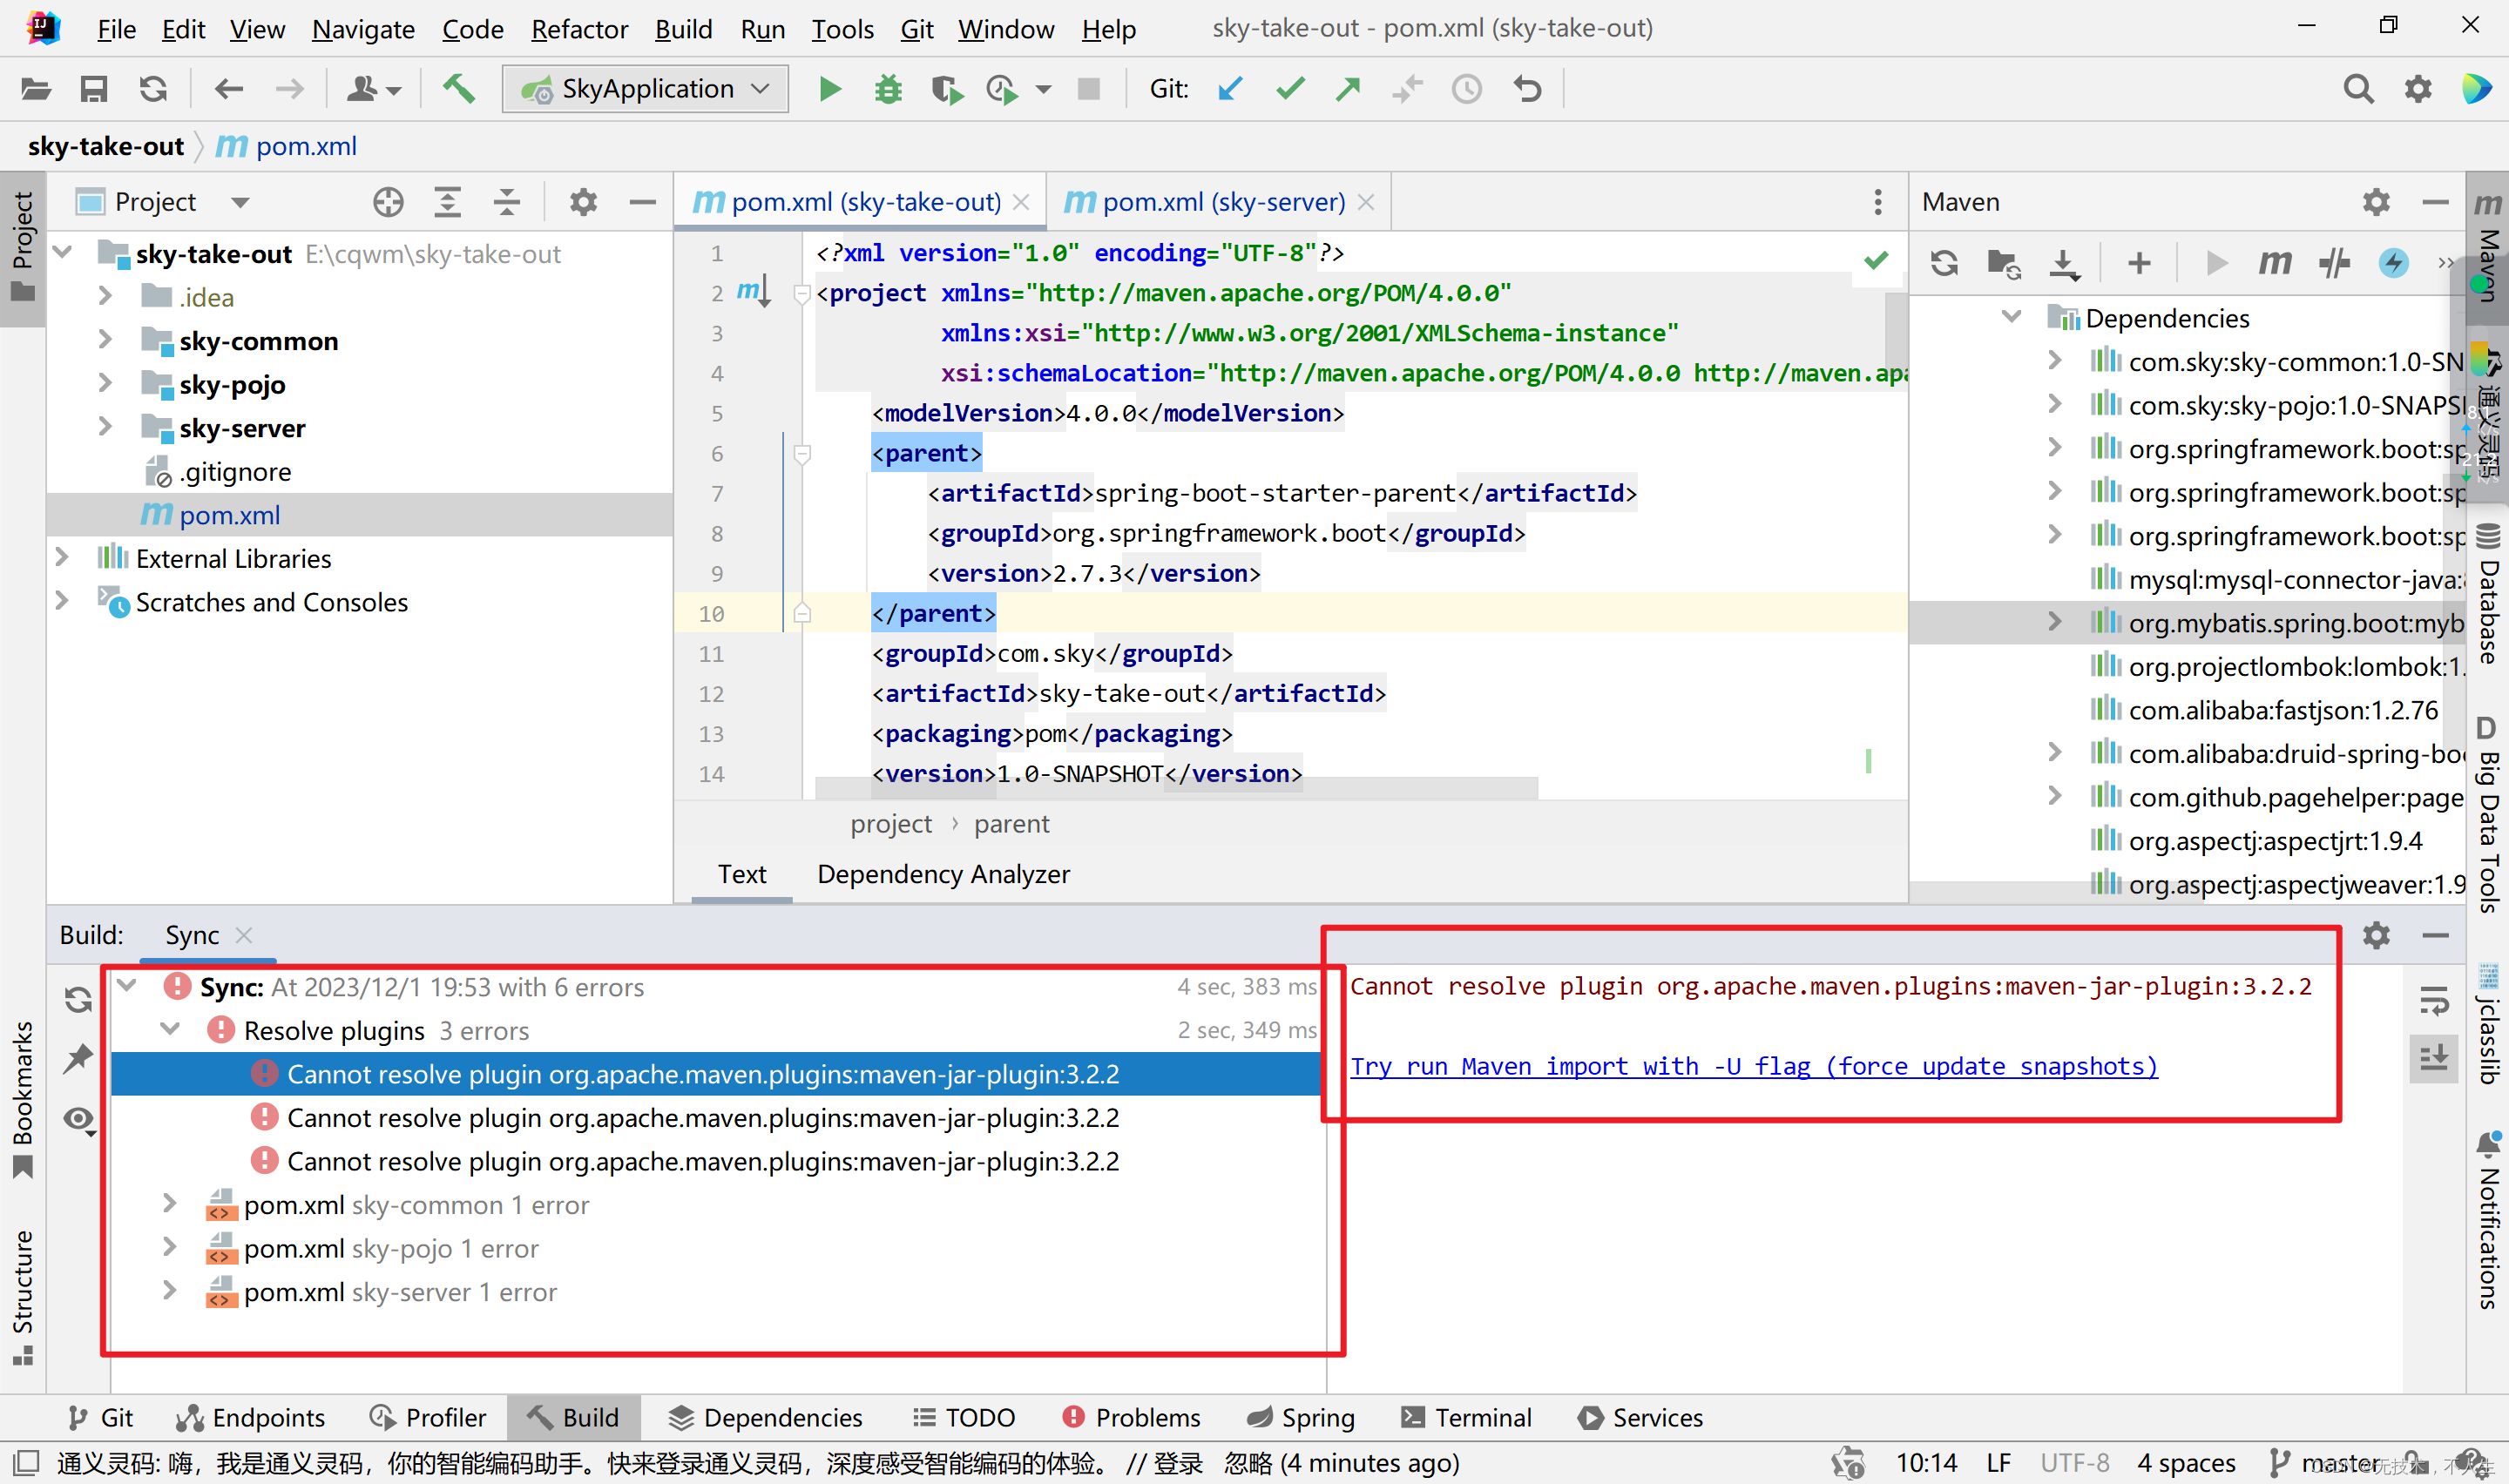Click Execute Maven Goal icon
The image size is (2509, 1484).
(x=2274, y=263)
